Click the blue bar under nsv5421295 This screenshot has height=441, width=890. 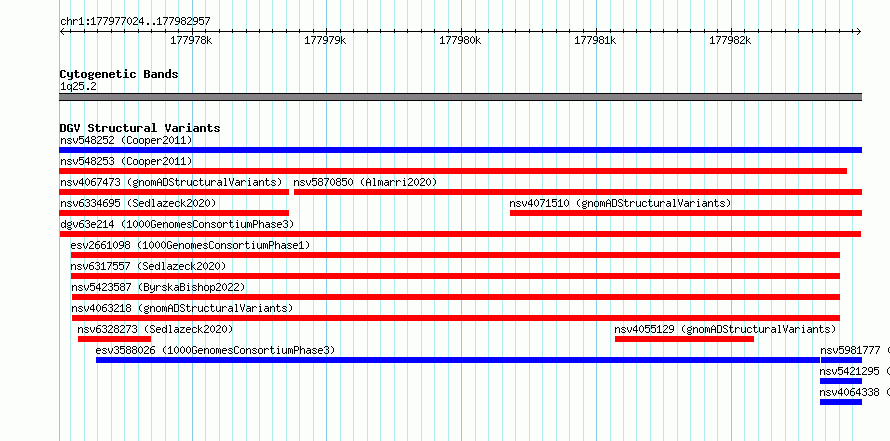tap(841, 381)
